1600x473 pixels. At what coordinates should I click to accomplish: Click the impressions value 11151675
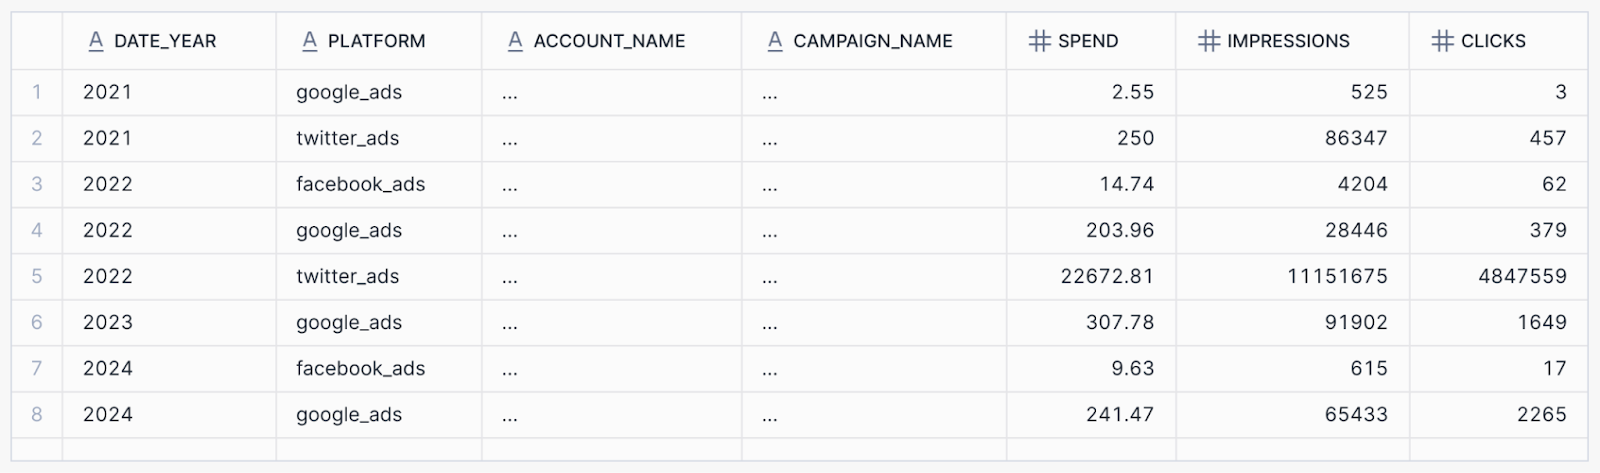(1337, 276)
